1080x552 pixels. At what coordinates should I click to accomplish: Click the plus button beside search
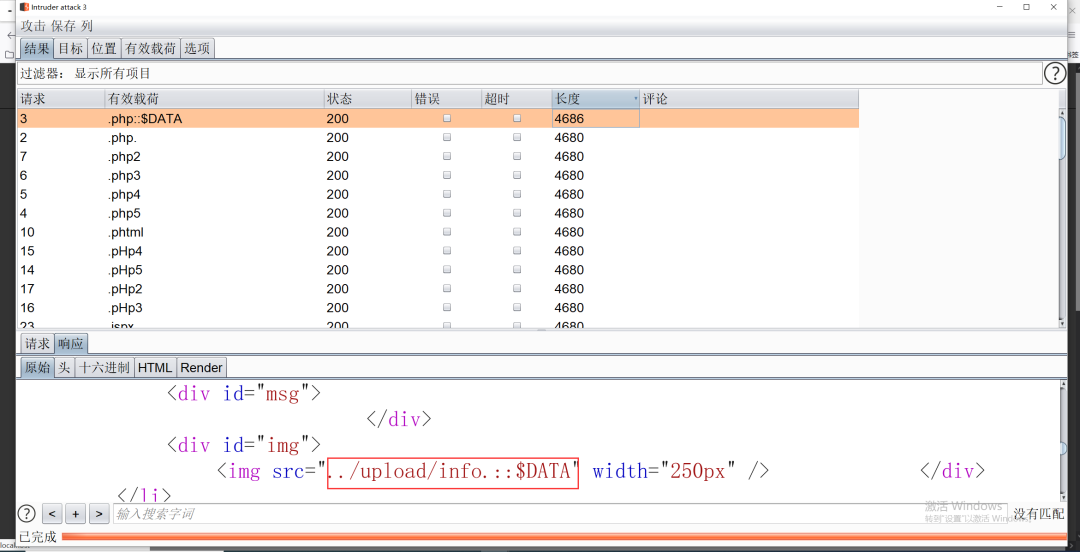pyautogui.click(x=76, y=514)
